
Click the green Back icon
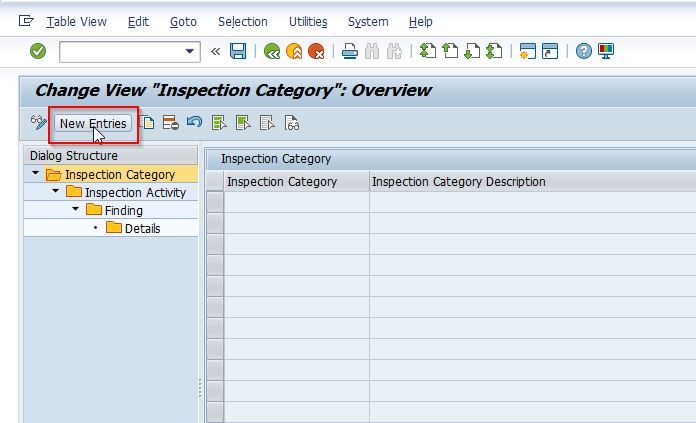(x=272, y=51)
